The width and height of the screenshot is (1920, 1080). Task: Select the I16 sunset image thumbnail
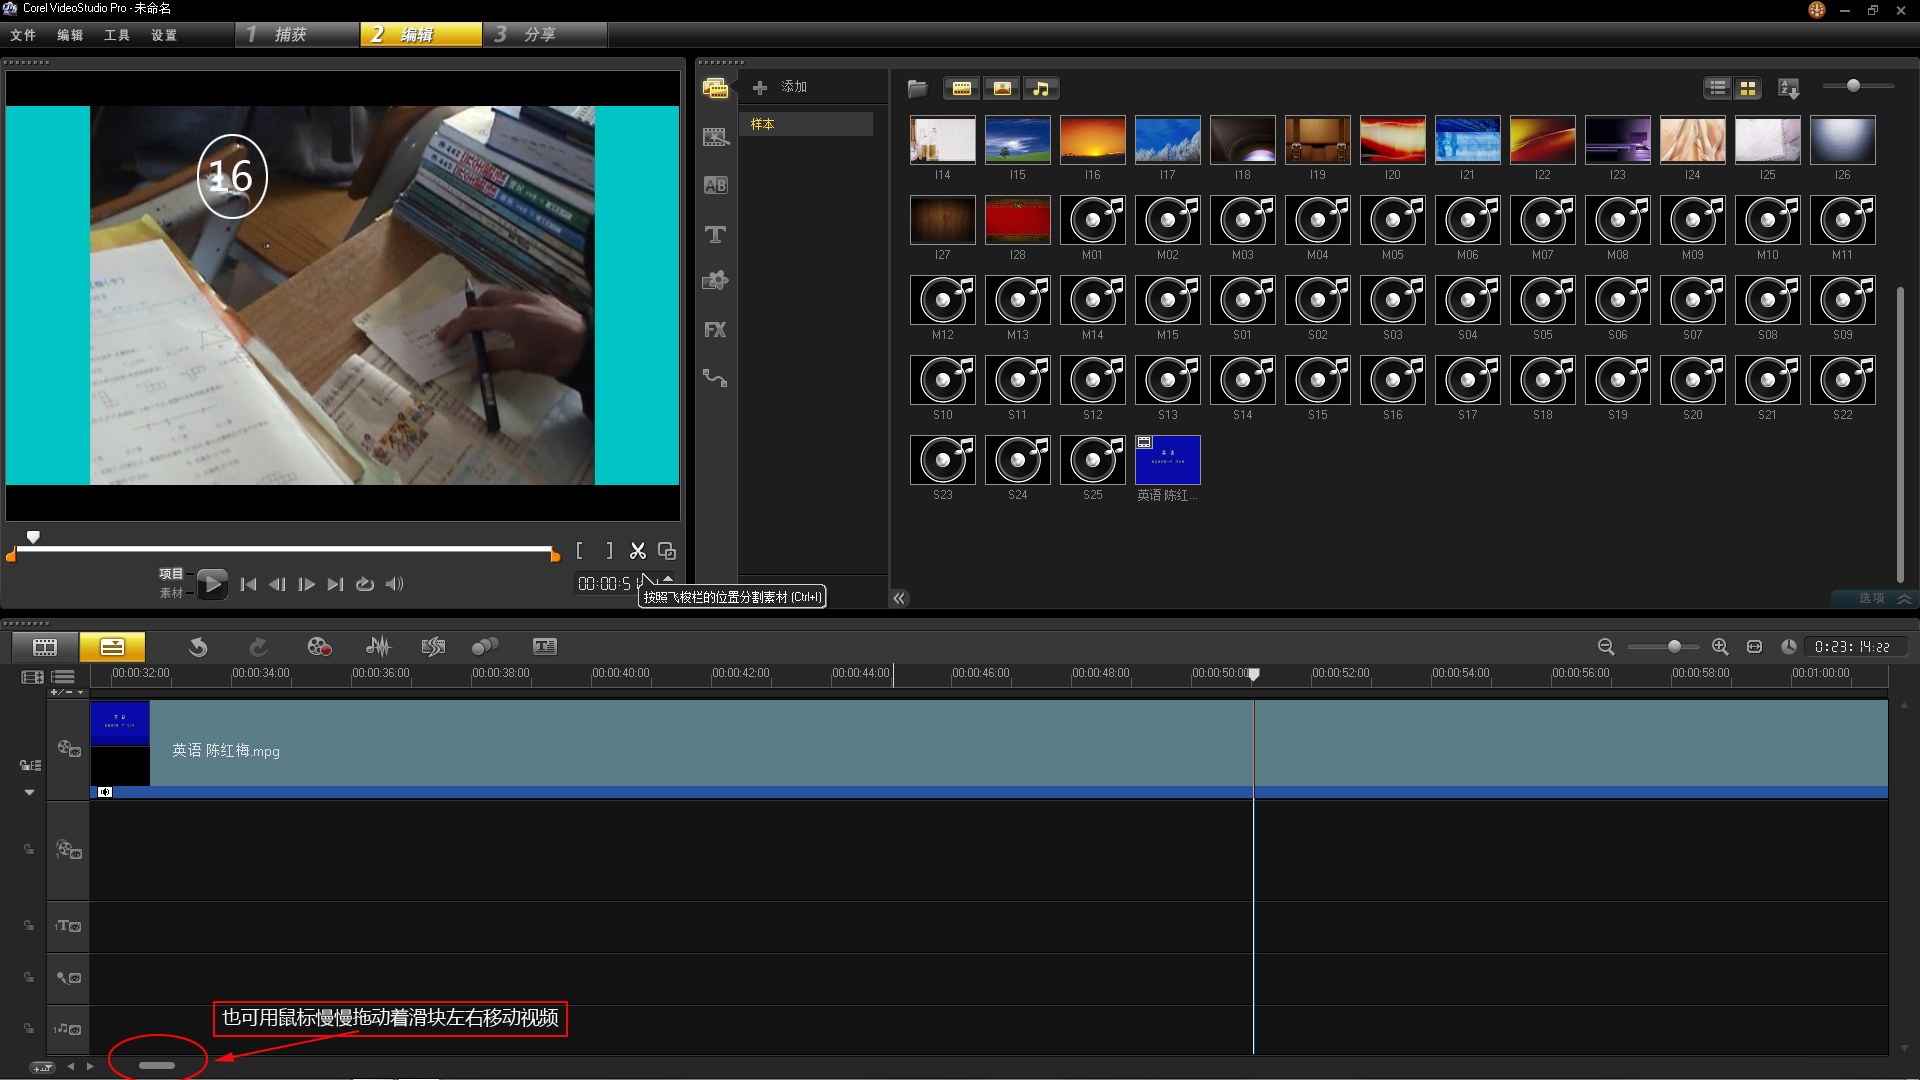pyautogui.click(x=1092, y=140)
